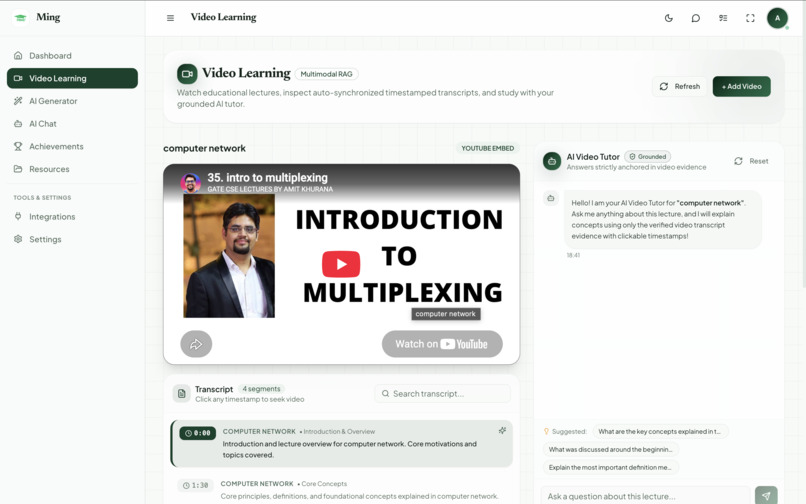806x504 pixels.
Task: Focus the Search transcript field
Action: coord(442,393)
